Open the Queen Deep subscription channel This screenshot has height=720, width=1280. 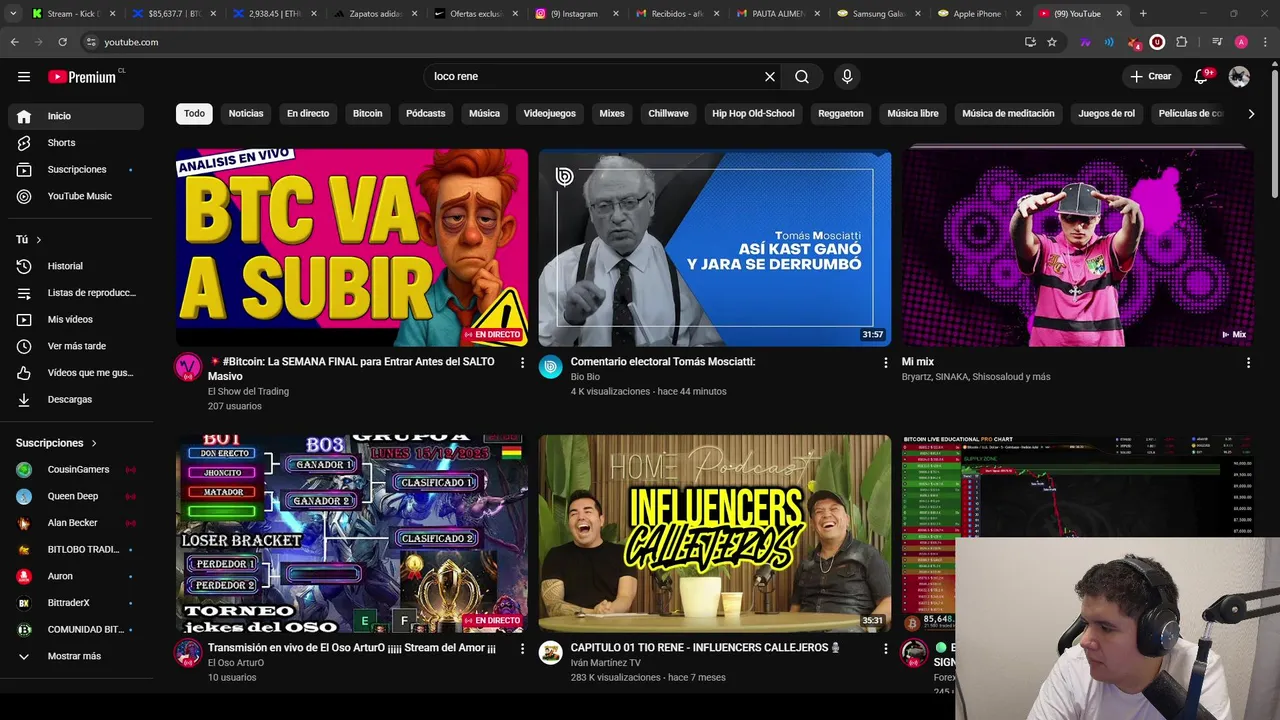76,496
